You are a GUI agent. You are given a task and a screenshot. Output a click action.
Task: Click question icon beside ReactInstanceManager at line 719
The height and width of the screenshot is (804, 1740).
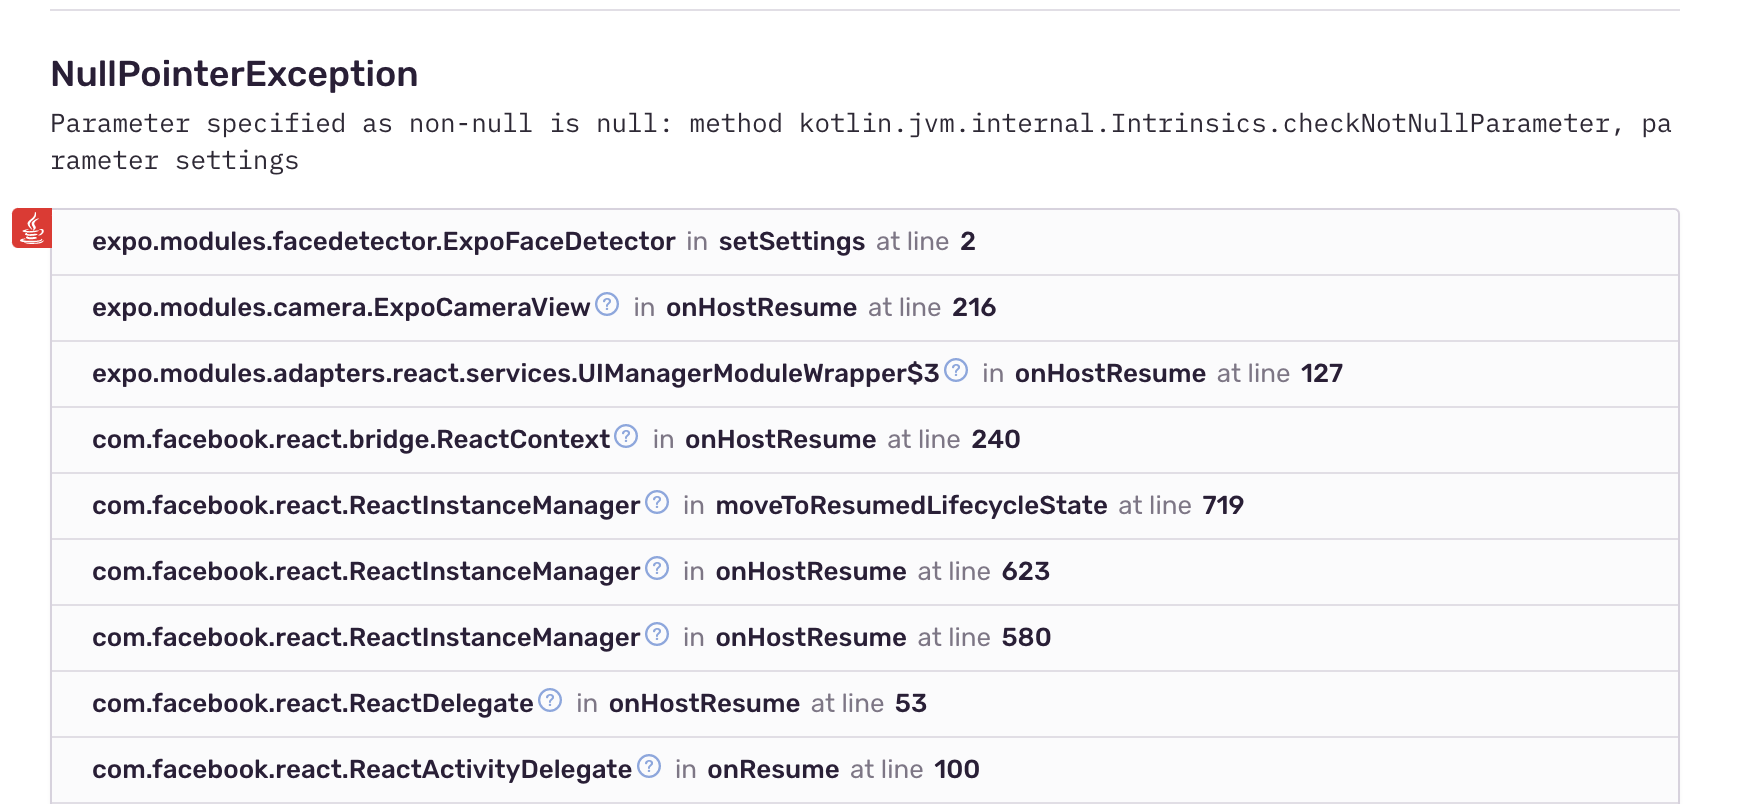[x=656, y=500]
